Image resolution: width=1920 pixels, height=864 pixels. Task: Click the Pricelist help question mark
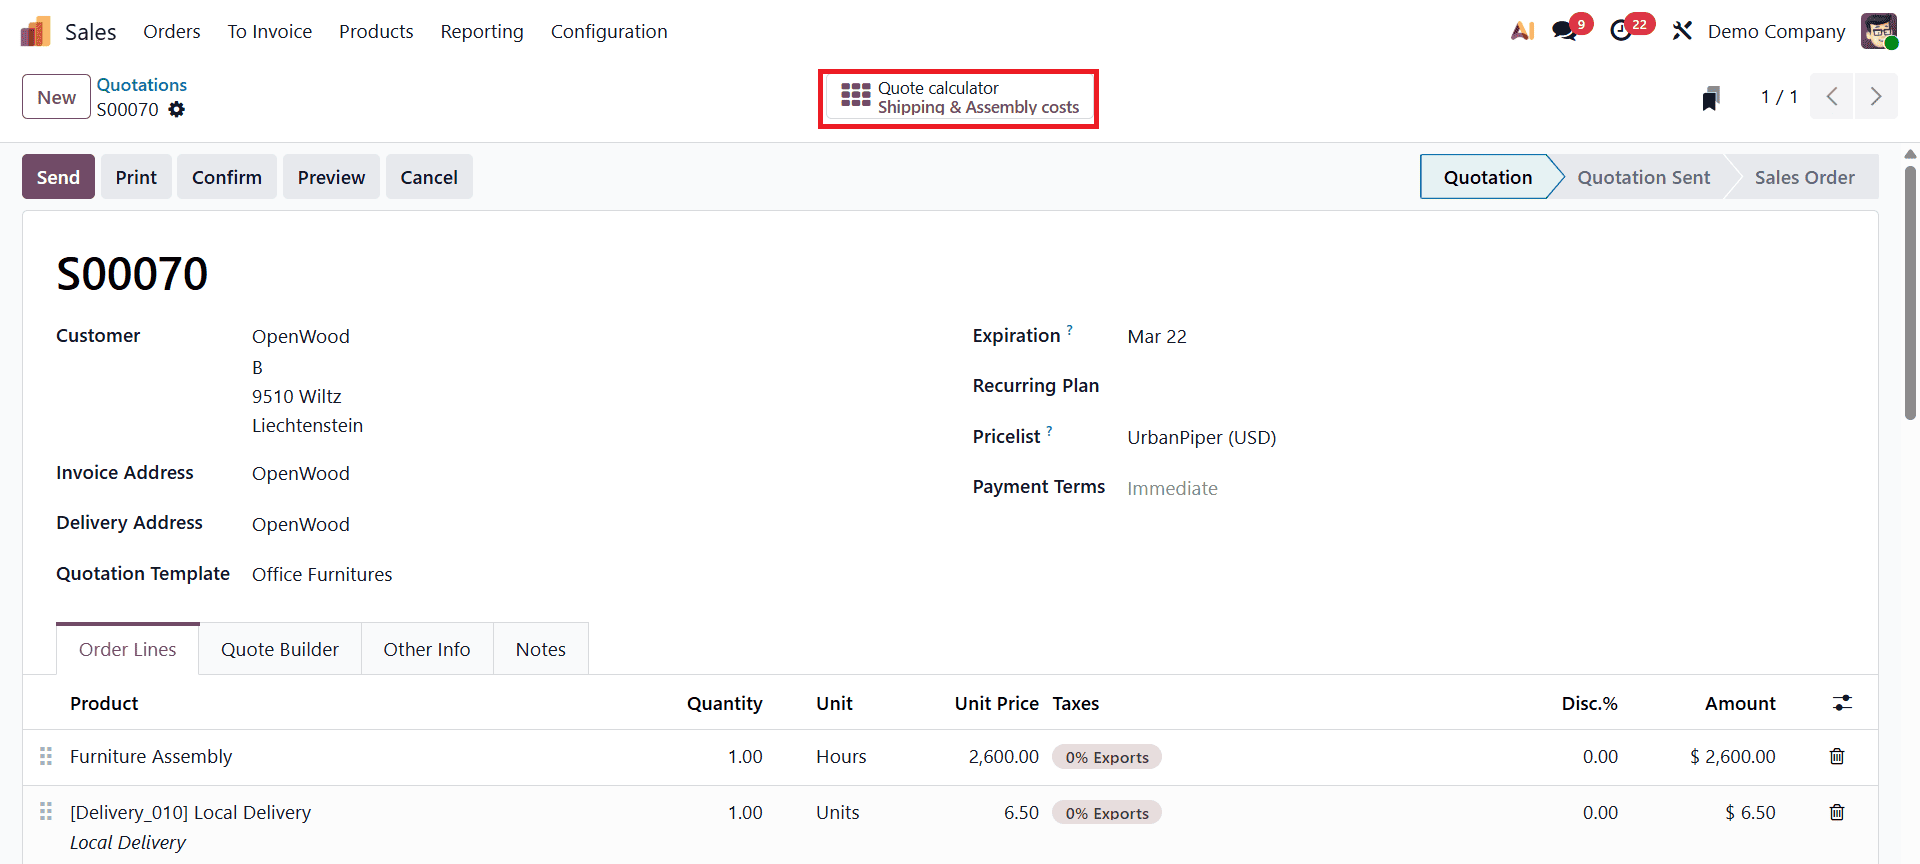click(x=1049, y=430)
